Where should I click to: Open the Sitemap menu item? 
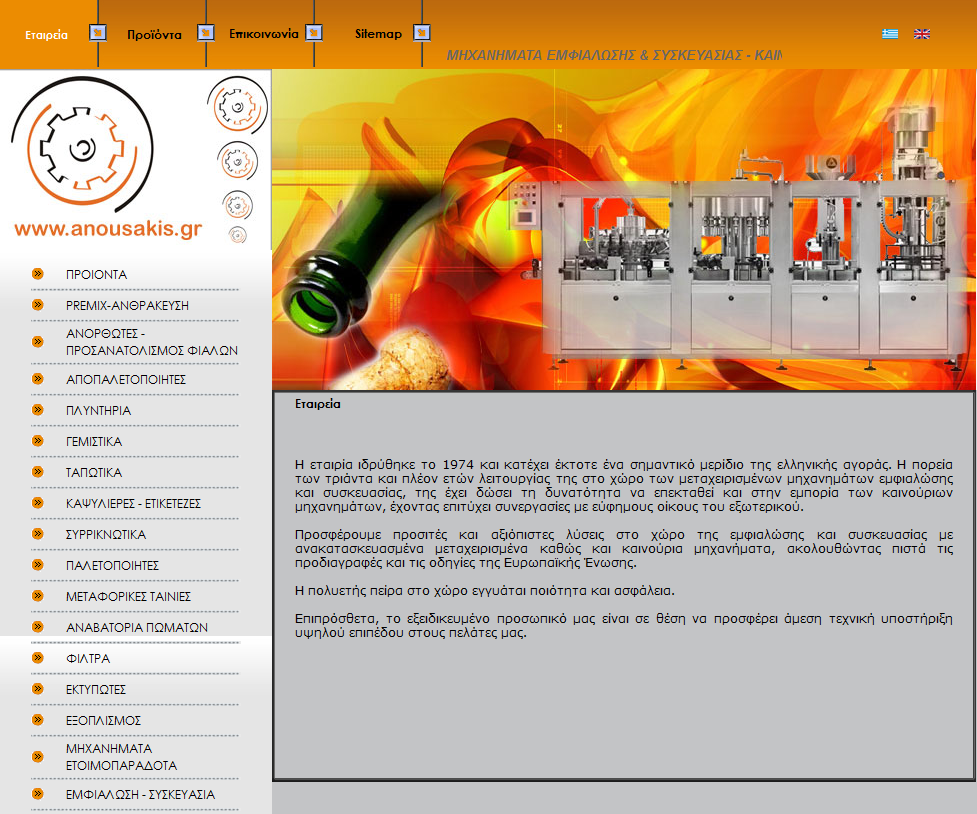pos(378,34)
